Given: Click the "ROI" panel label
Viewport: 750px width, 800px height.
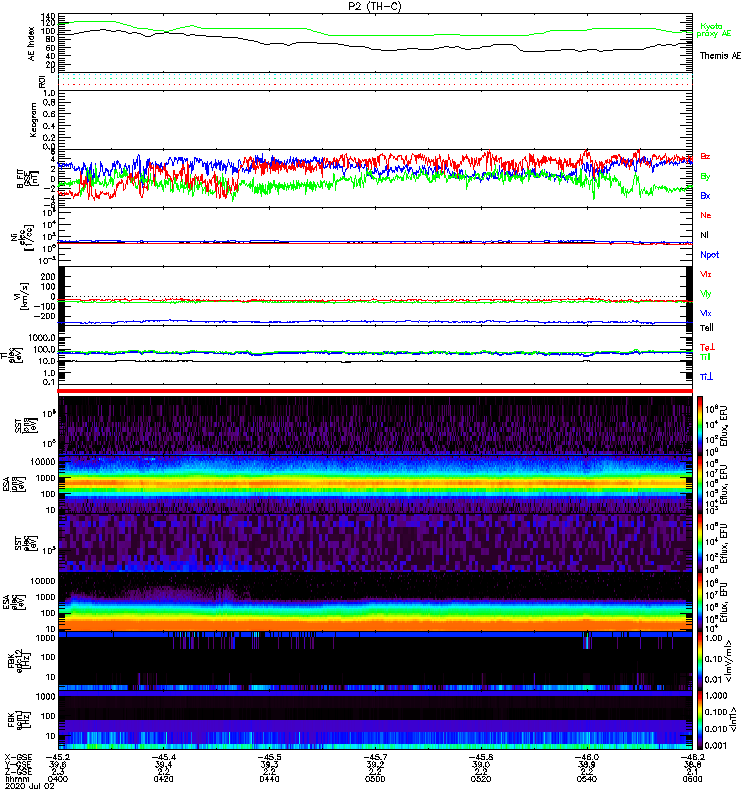Looking at the screenshot, I should pyautogui.click(x=42, y=82).
